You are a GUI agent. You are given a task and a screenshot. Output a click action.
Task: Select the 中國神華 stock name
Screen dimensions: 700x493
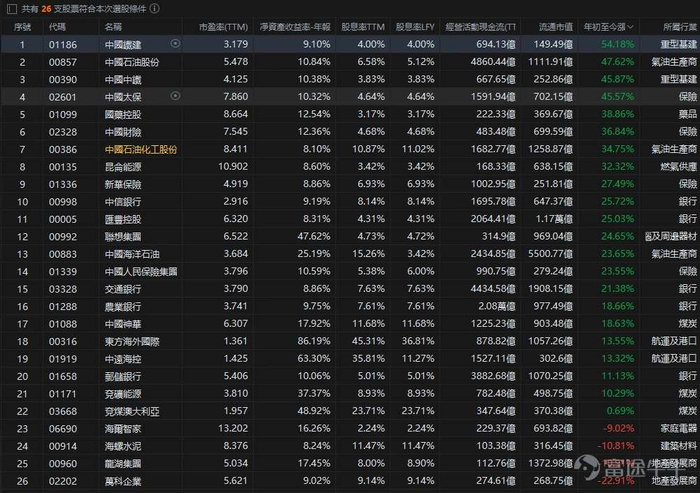tap(123, 324)
